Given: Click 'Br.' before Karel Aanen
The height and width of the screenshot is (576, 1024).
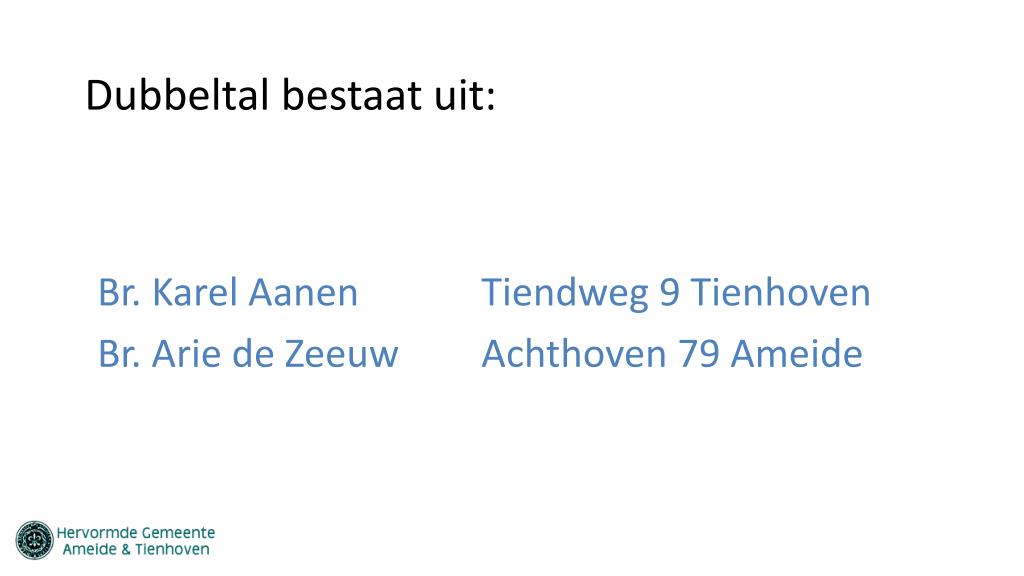Looking at the screenshot, I should [119, 292].
